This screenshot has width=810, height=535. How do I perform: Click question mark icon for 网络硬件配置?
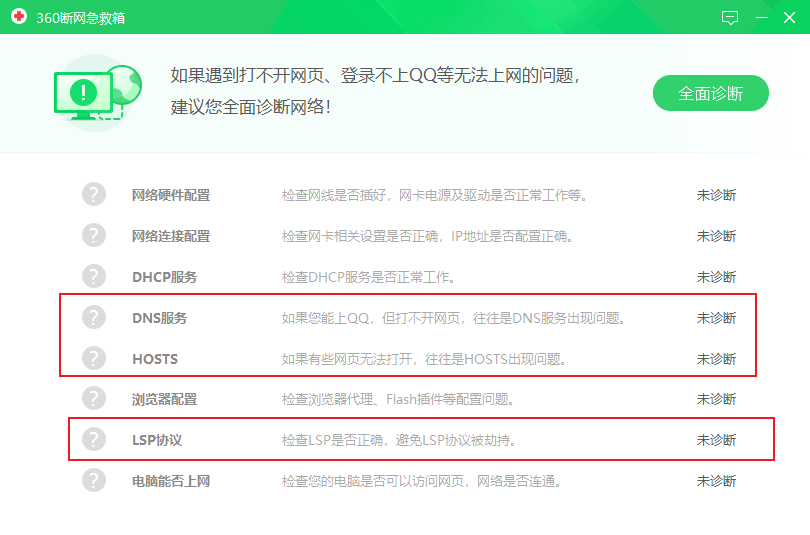click(94, 194)
